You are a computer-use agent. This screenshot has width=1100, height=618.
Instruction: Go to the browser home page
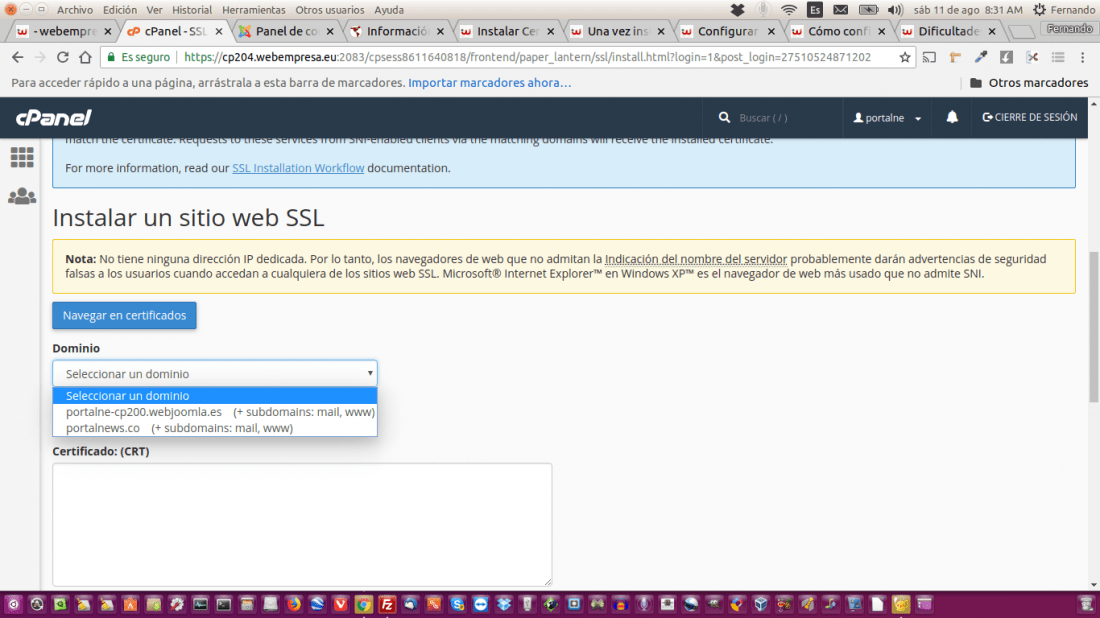click(x=85, y=58)
